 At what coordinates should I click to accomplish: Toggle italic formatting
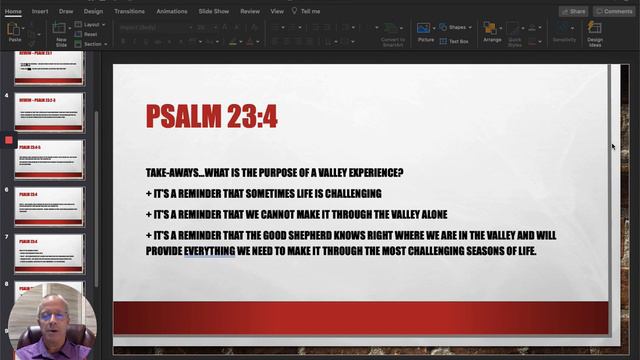coord(135,42)
